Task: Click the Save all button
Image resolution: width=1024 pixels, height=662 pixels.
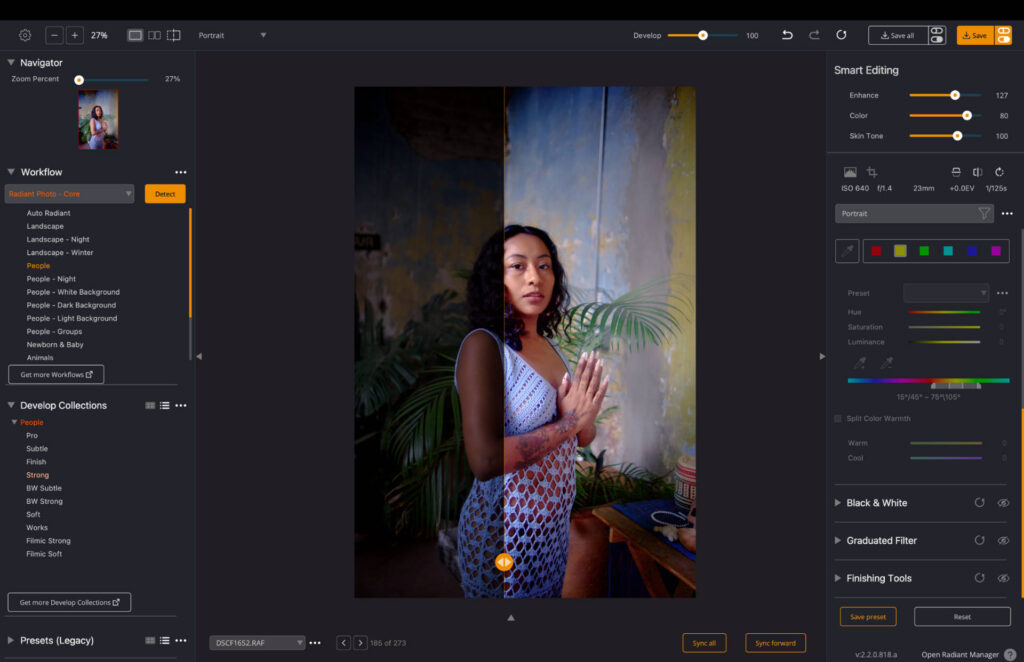Action: pos(898,35)
